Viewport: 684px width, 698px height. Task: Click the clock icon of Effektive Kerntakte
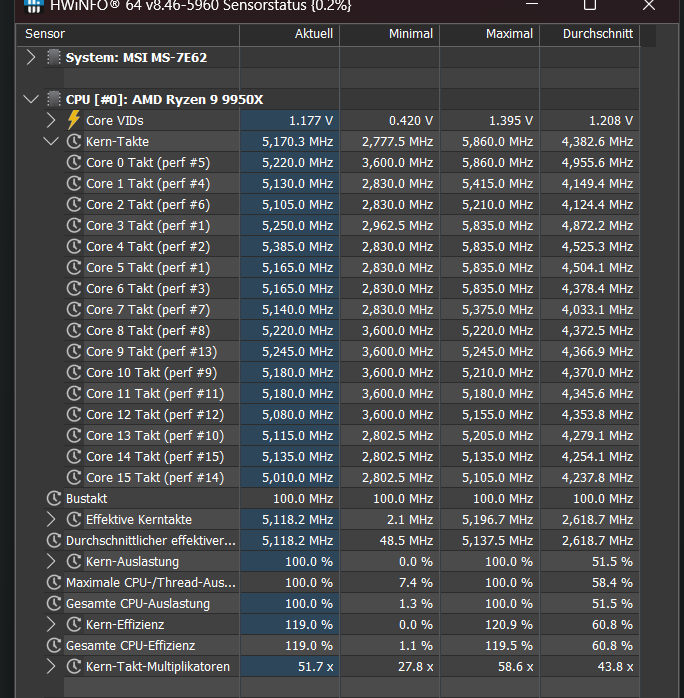point(73,519)
